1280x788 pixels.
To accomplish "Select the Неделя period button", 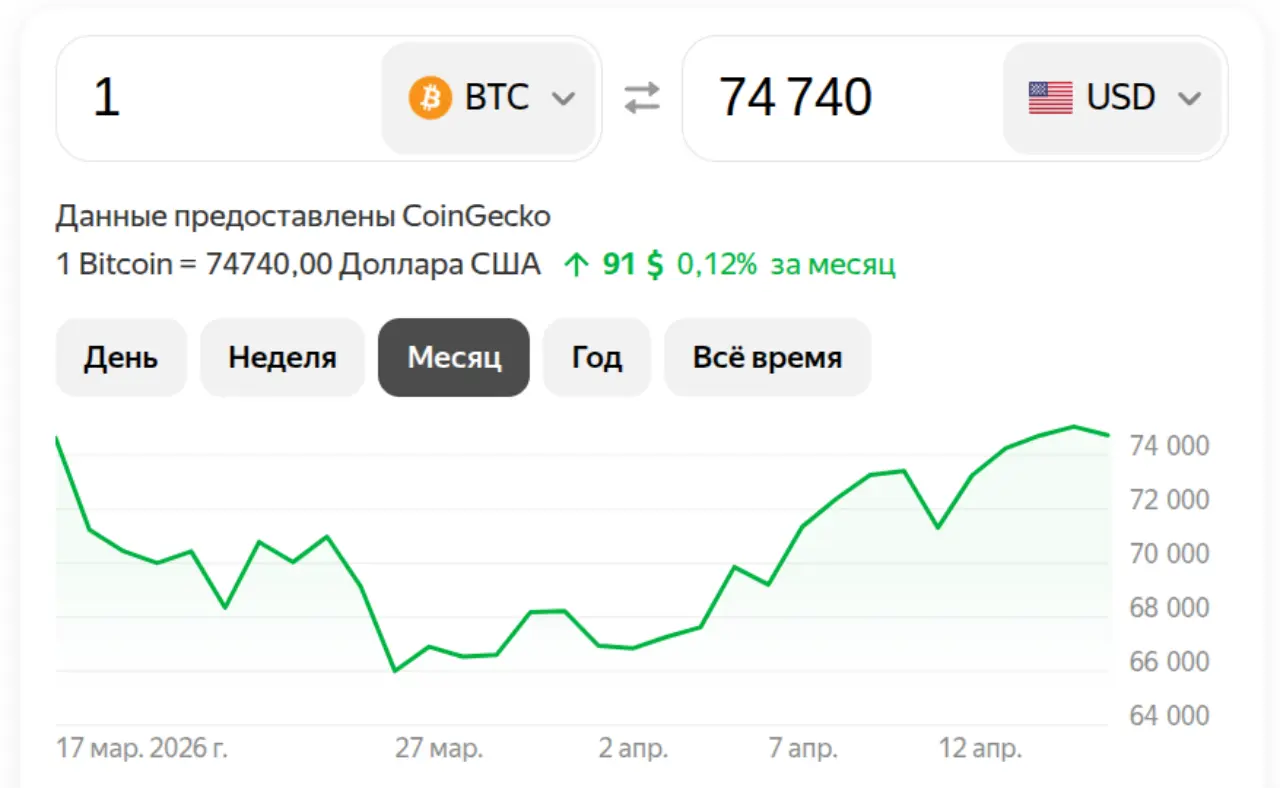I will 282,357.
